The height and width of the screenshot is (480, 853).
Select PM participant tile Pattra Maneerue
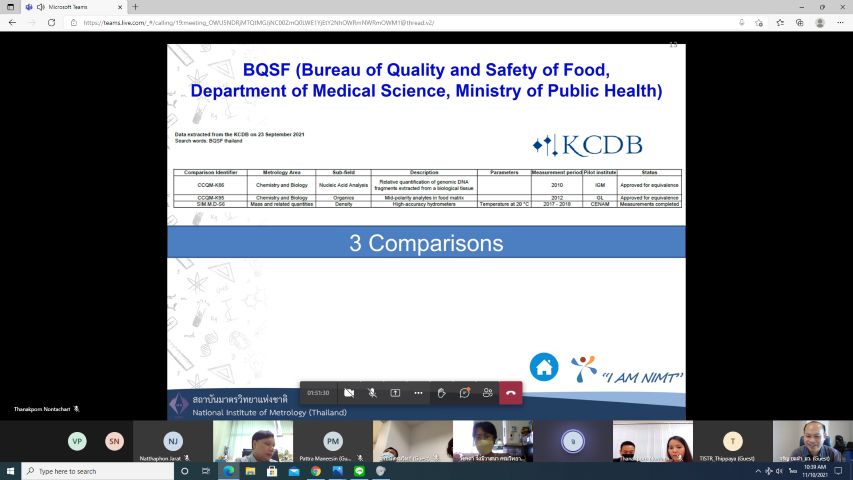(332, 441)
